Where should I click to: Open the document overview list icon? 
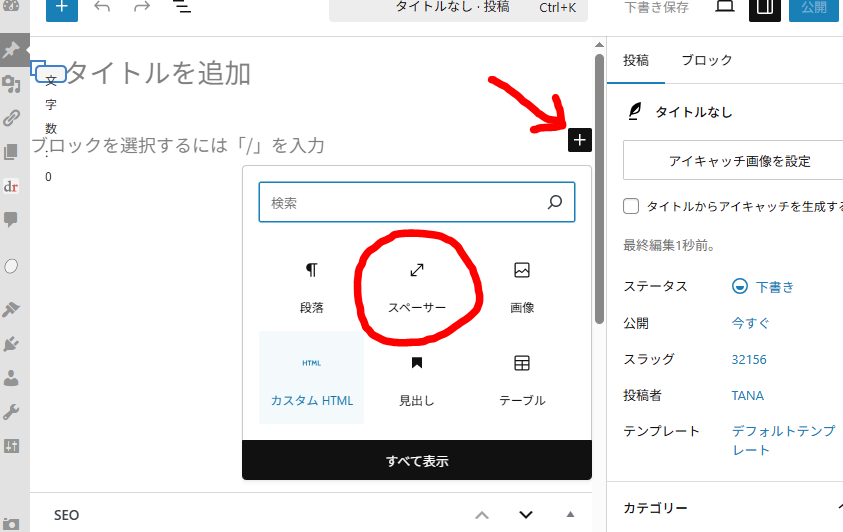pyautogui.click(x=182, y=8)
